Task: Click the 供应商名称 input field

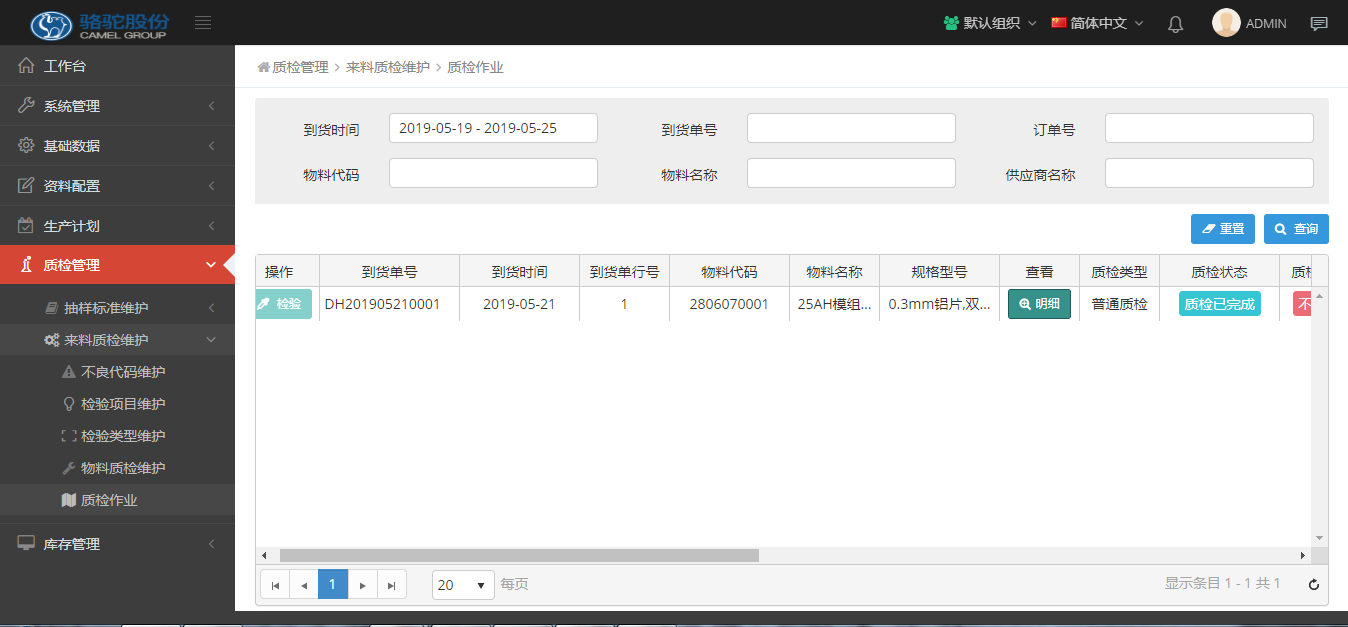Action: [x=1209, y=173]
